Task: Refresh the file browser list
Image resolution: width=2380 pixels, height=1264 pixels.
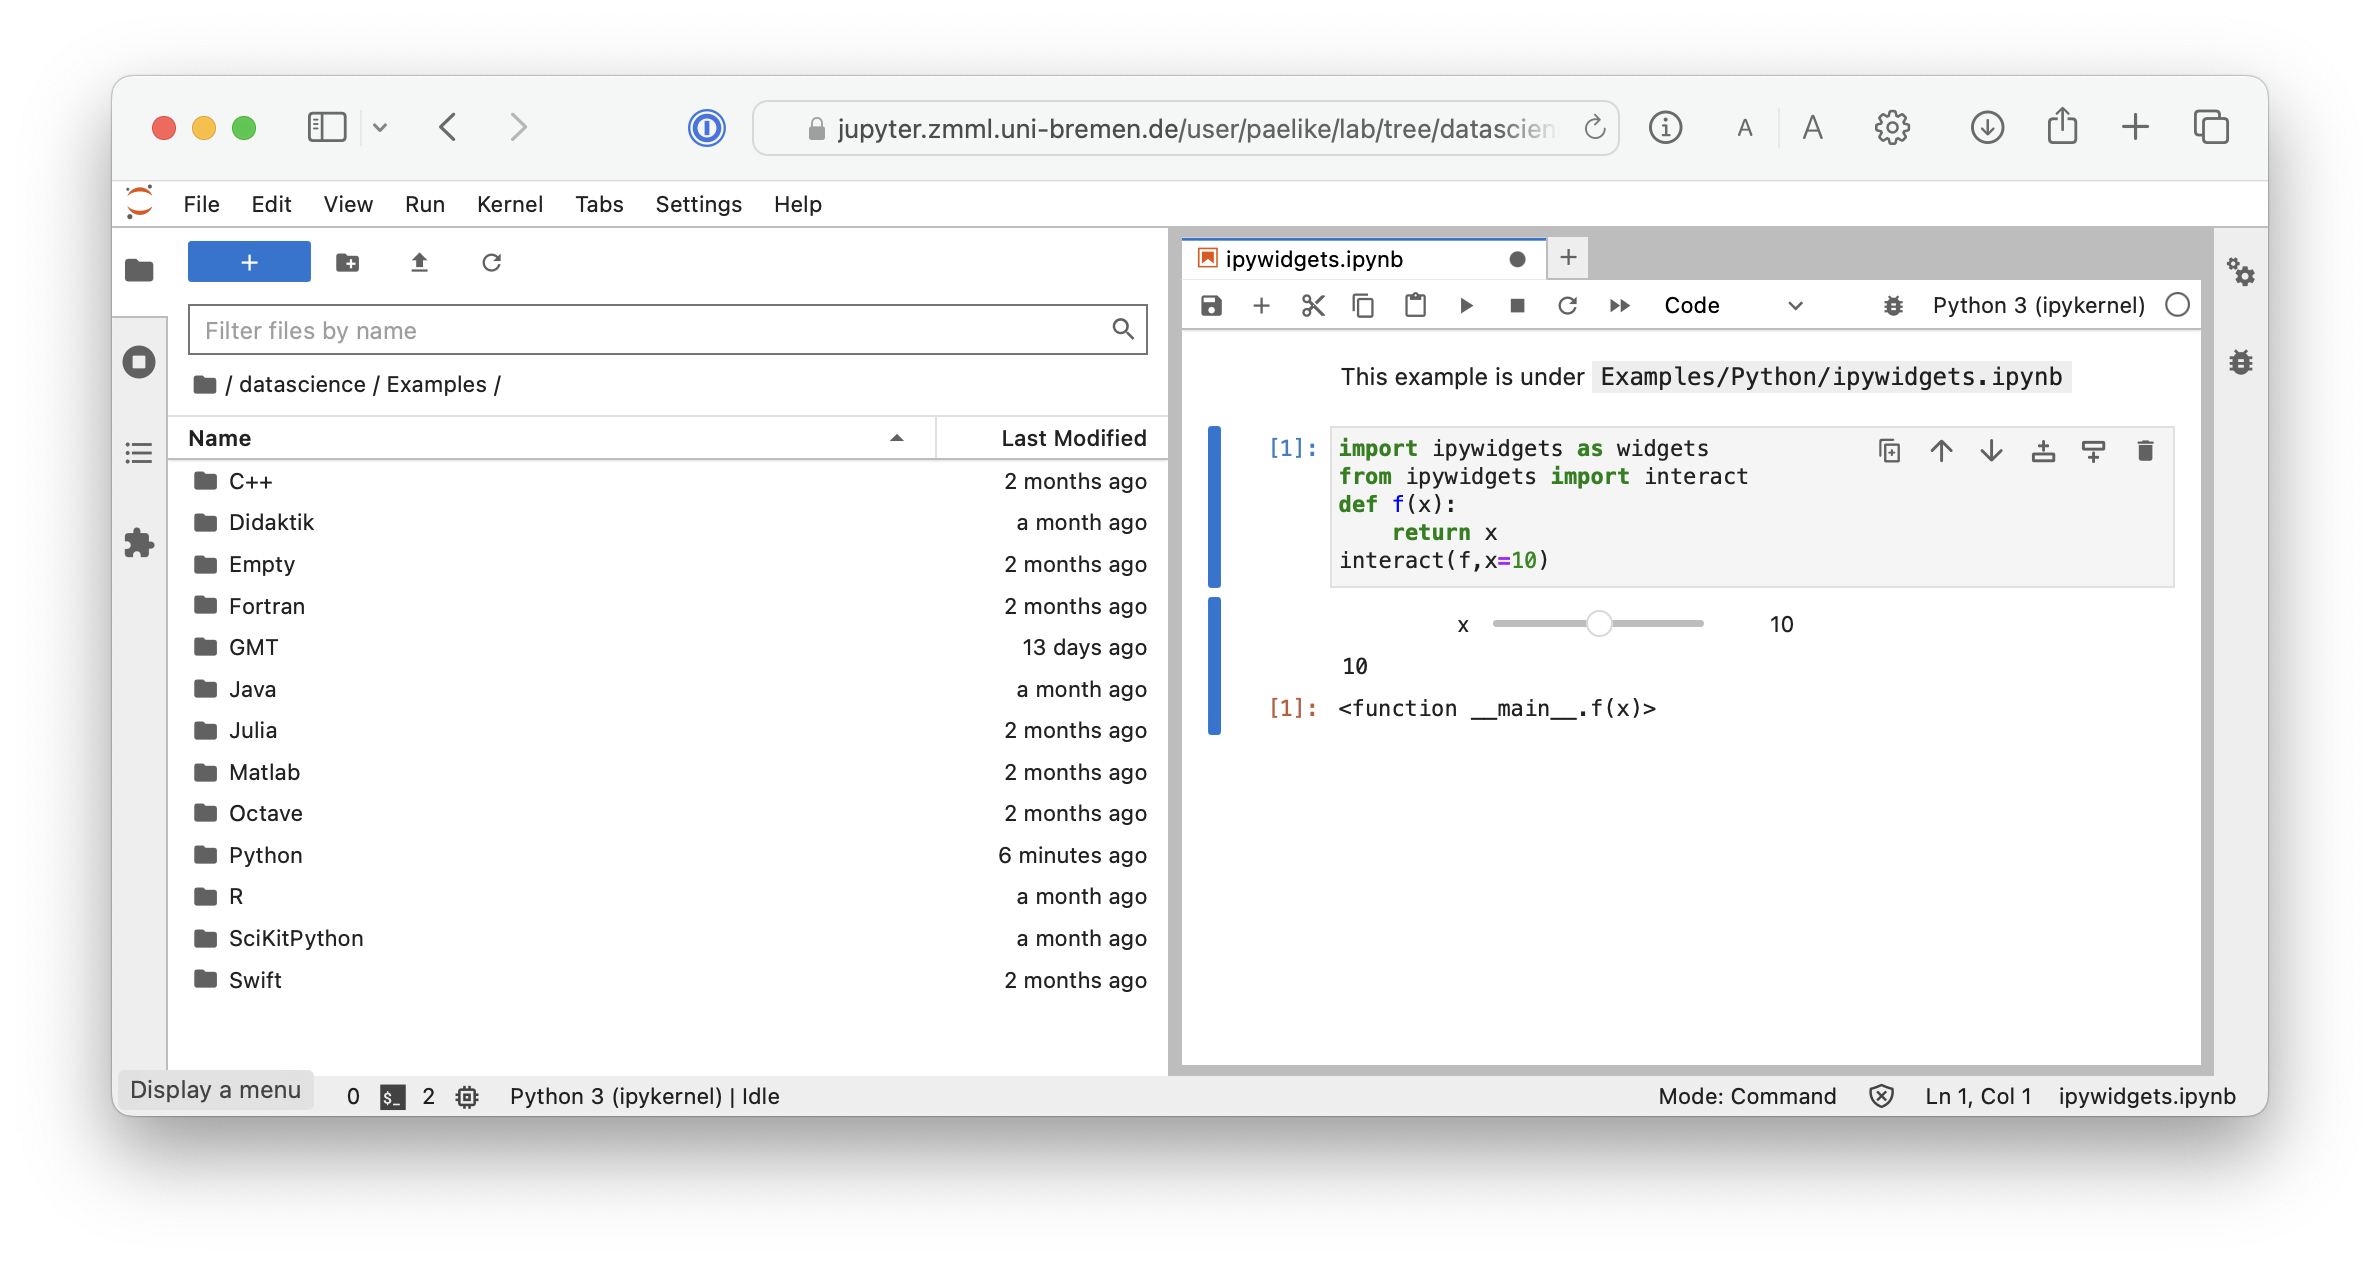Action: (491, 262)
